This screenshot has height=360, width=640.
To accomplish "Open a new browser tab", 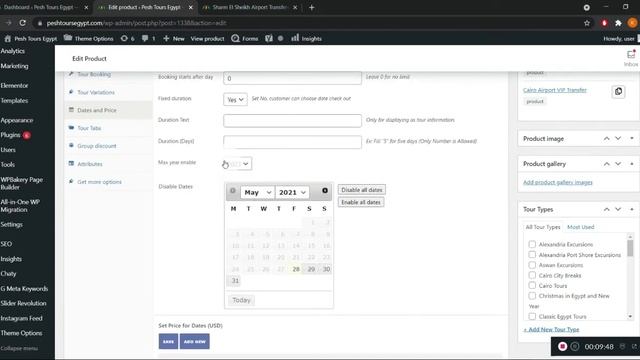I will tap(311, 7).
